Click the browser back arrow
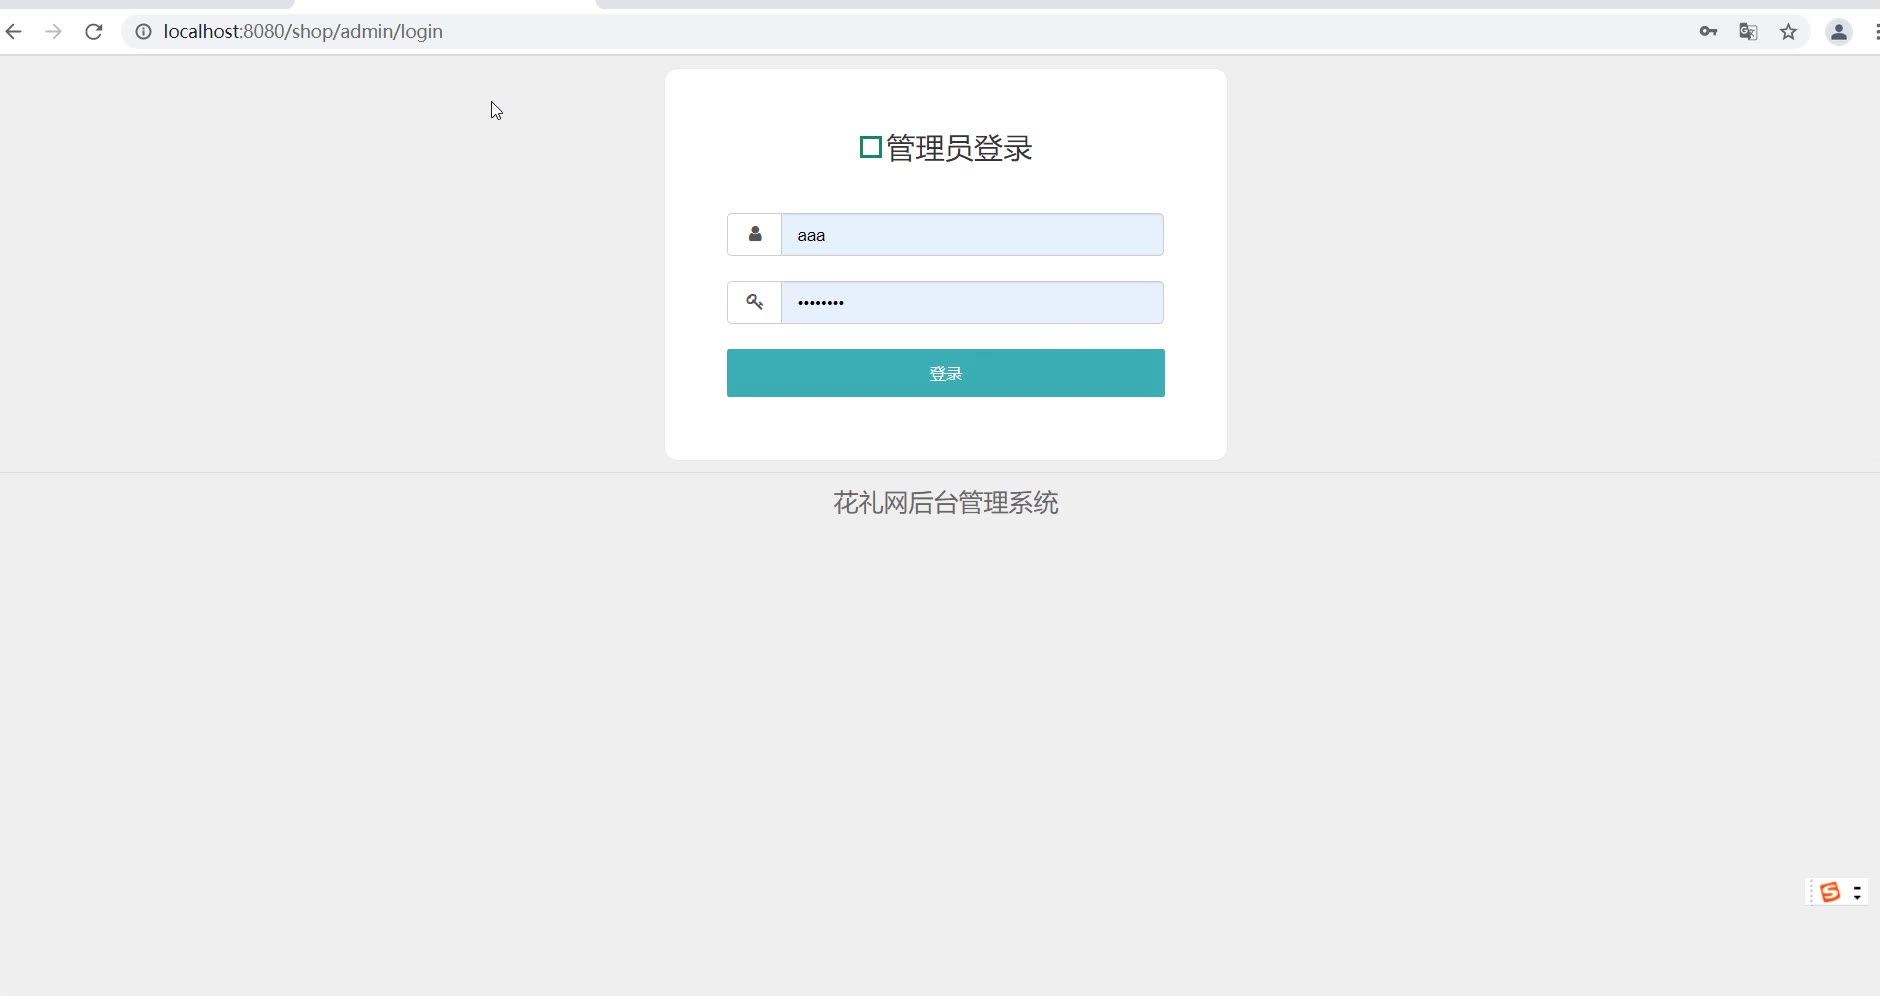The width and height of the screenshot is (1880, 996). pos(14,32)
